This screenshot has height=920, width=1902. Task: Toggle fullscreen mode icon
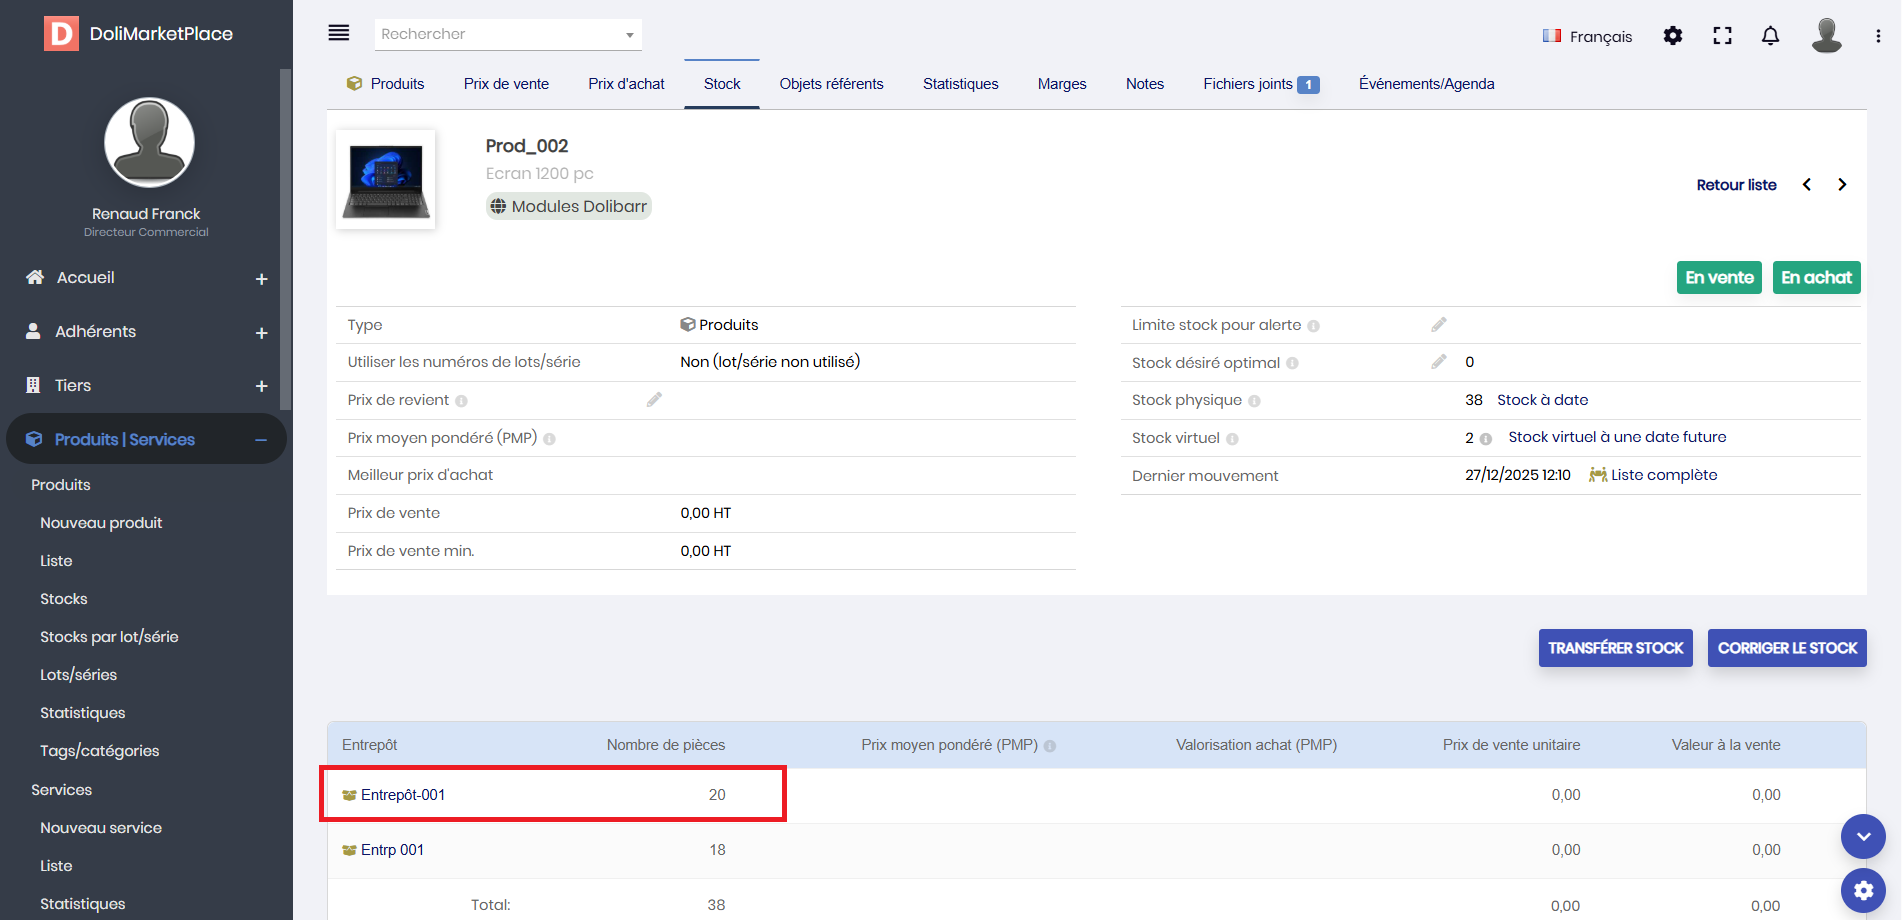tap(1722, 36)
